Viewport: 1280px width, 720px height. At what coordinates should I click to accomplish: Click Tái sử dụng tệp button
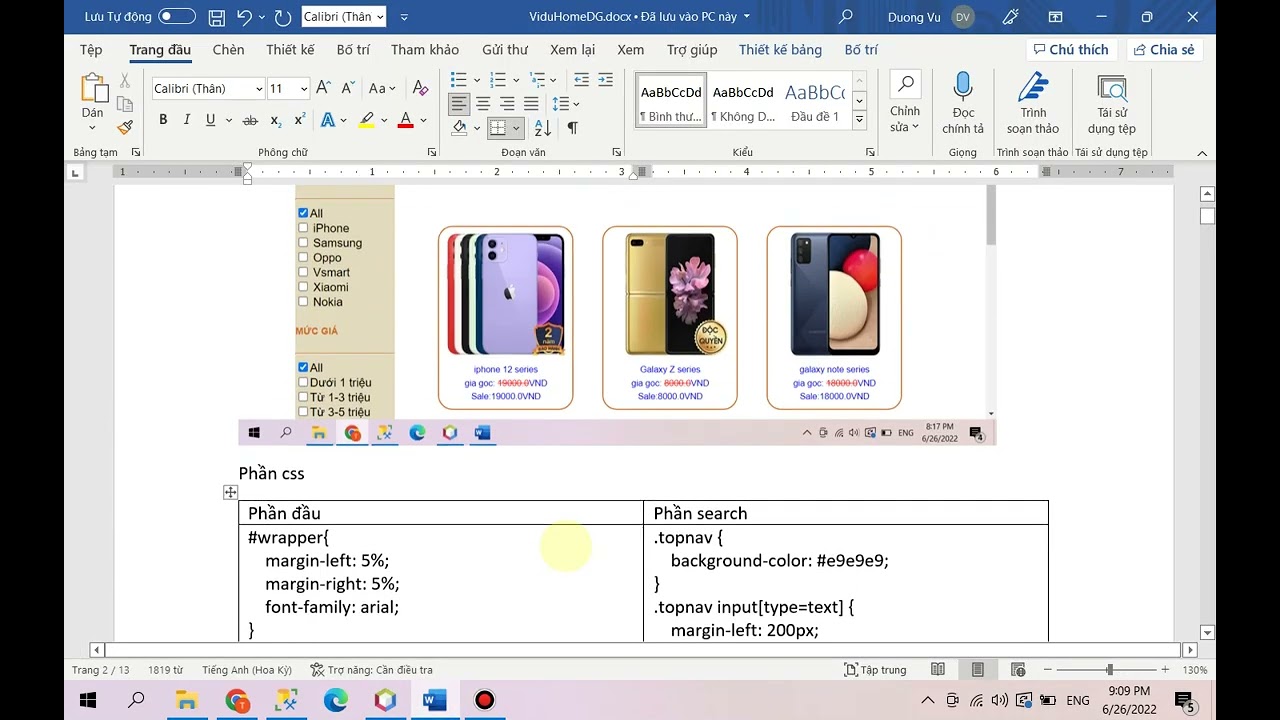point(1112,103)
